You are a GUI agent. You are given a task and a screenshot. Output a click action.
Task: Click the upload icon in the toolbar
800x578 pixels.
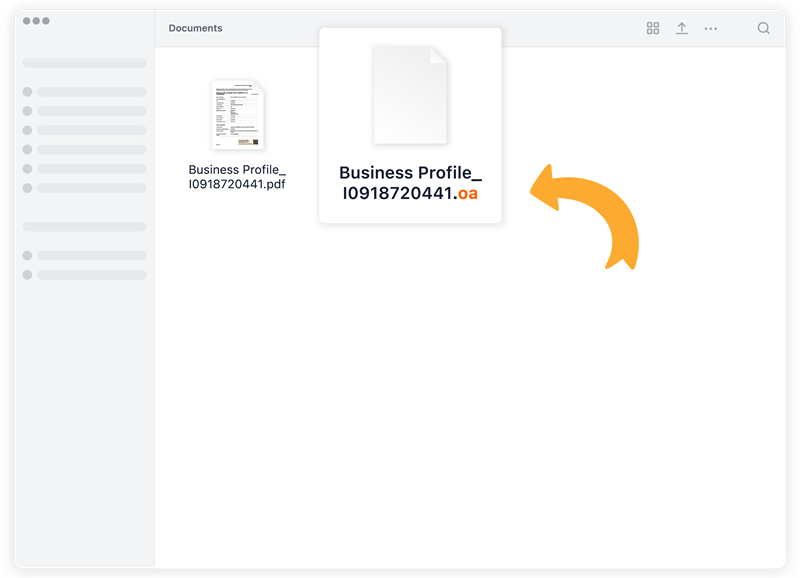click(x=683, y=28)
